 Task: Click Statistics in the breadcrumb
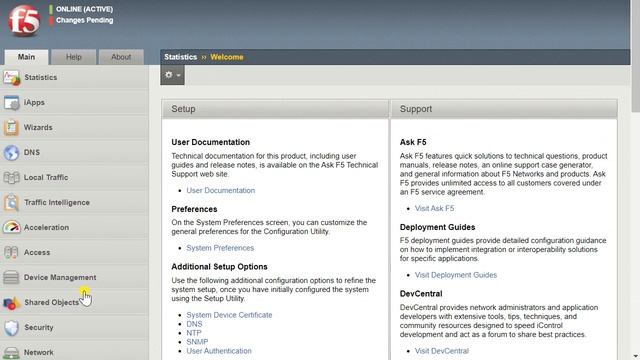(x=180, y=57)
